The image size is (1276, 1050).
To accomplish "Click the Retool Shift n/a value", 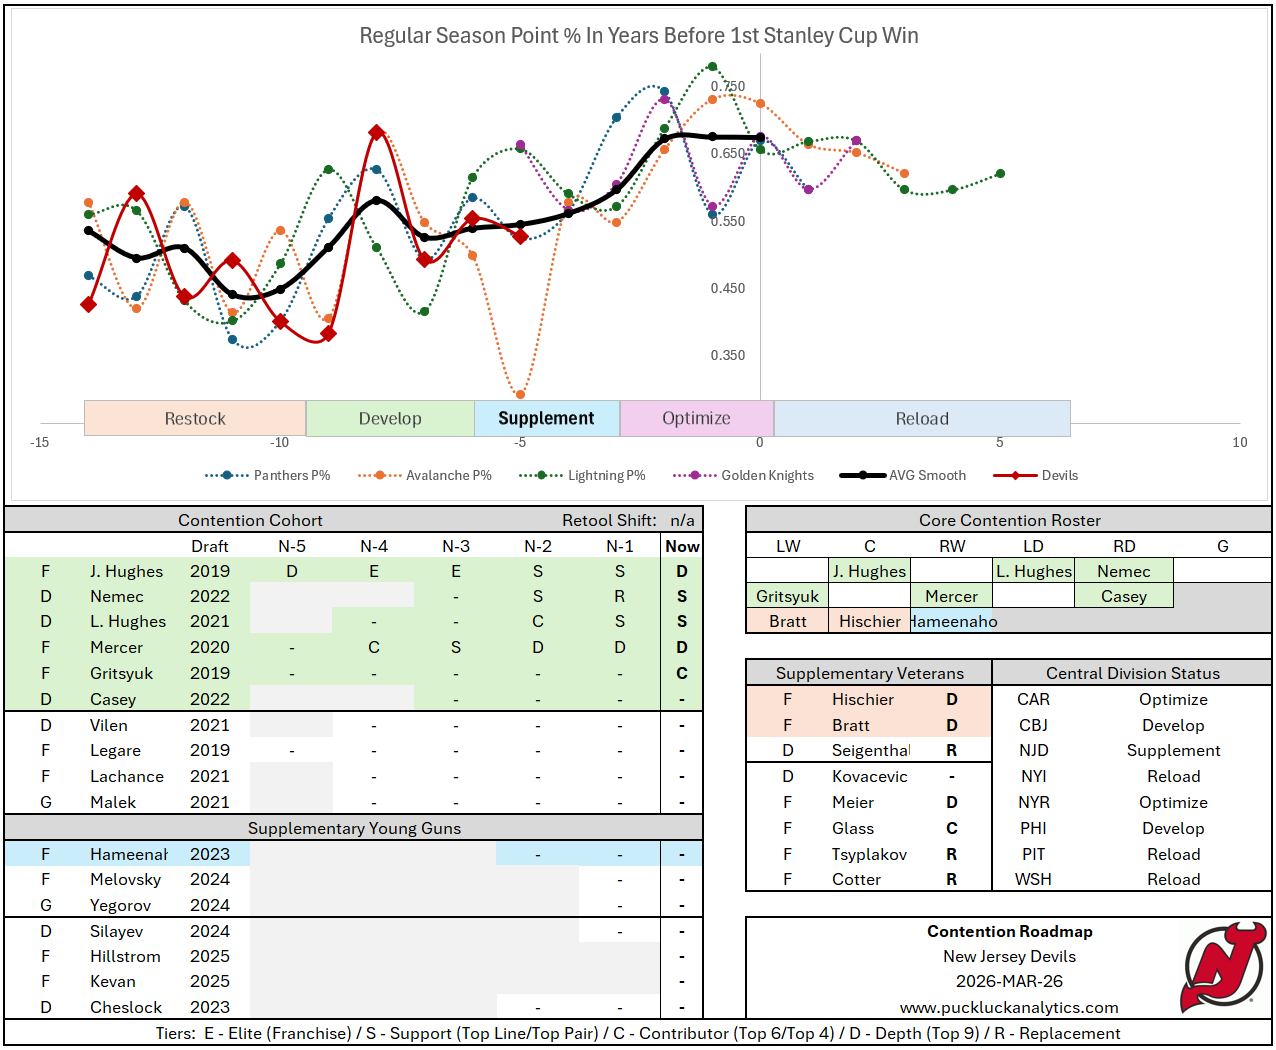I will 682,520.
